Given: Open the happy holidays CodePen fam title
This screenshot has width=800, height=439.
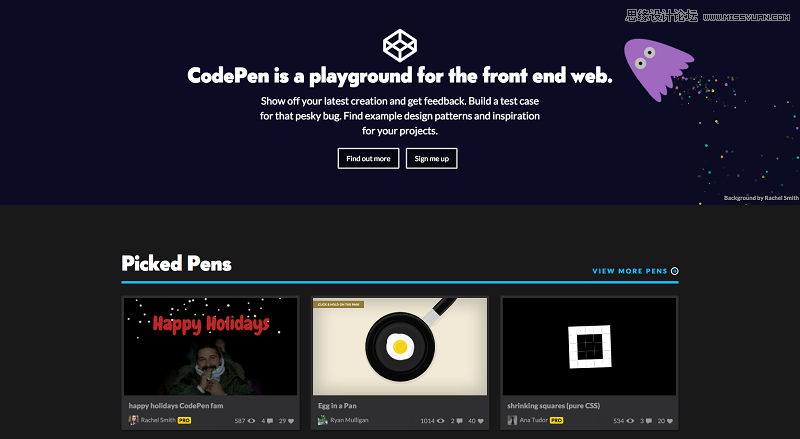Looking at the screenshot, I should 176,406.
